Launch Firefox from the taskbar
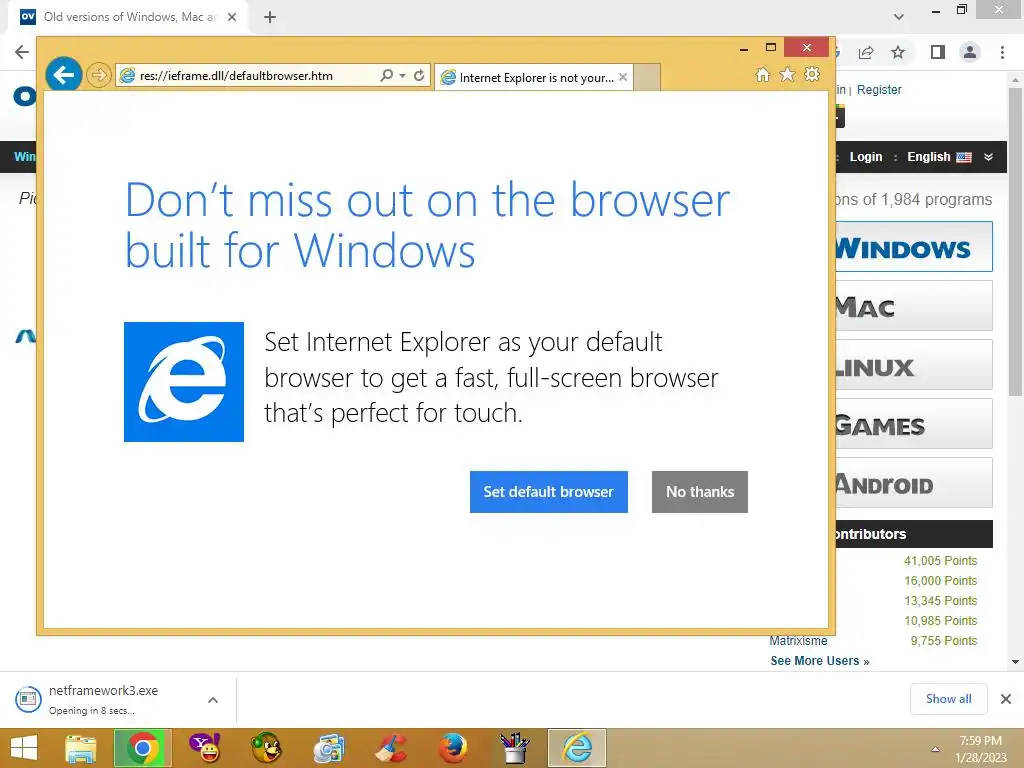 pos(453,748)
